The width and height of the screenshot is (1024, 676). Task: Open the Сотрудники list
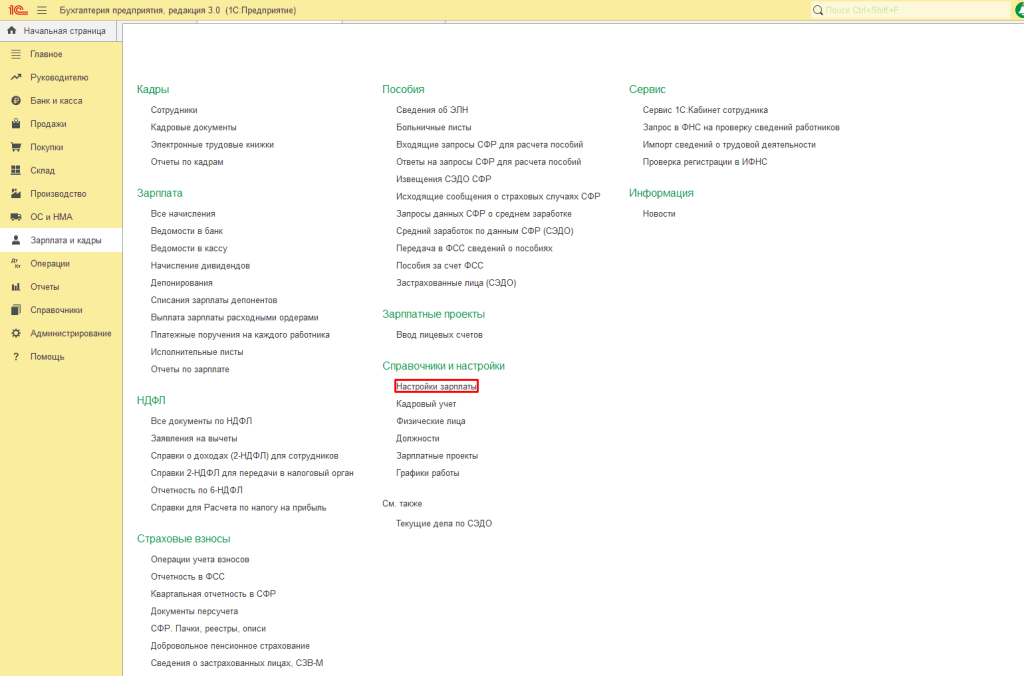click(x=174, y=110)
